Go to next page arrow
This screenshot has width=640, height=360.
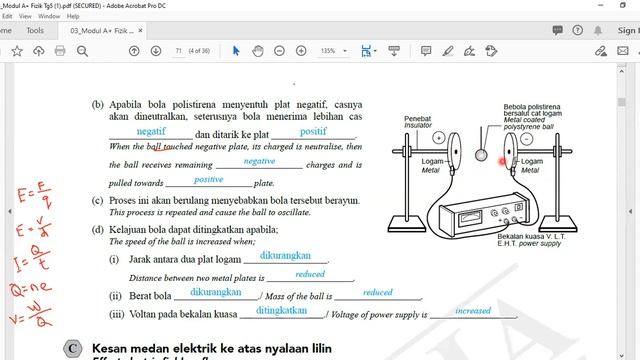[156, 51]
